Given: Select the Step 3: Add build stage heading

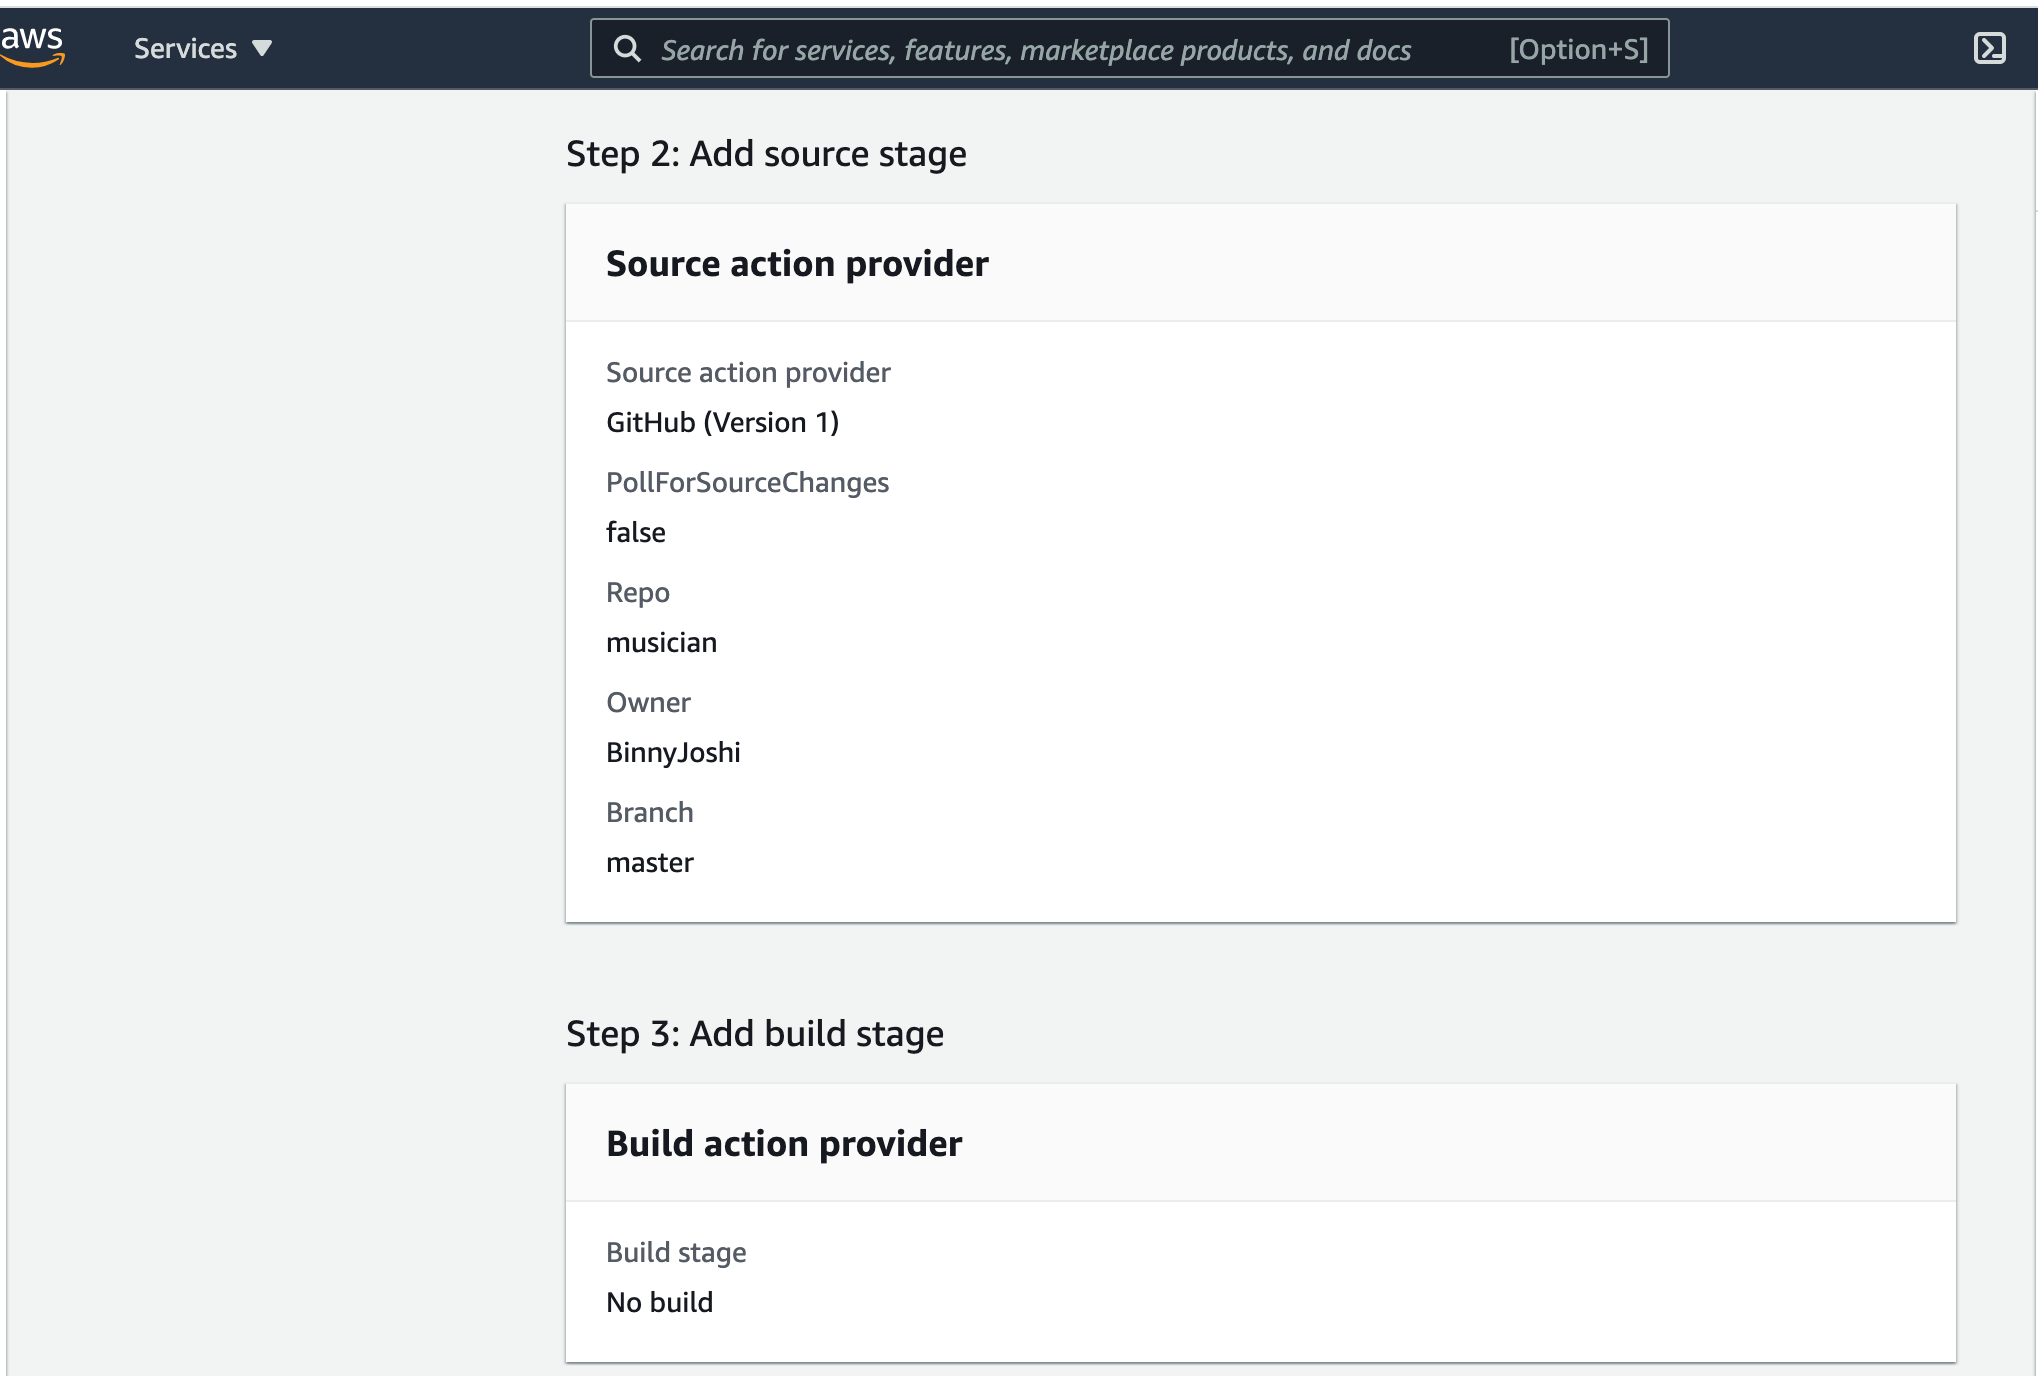Looking at the screenshot, I should coord(755,1033).
